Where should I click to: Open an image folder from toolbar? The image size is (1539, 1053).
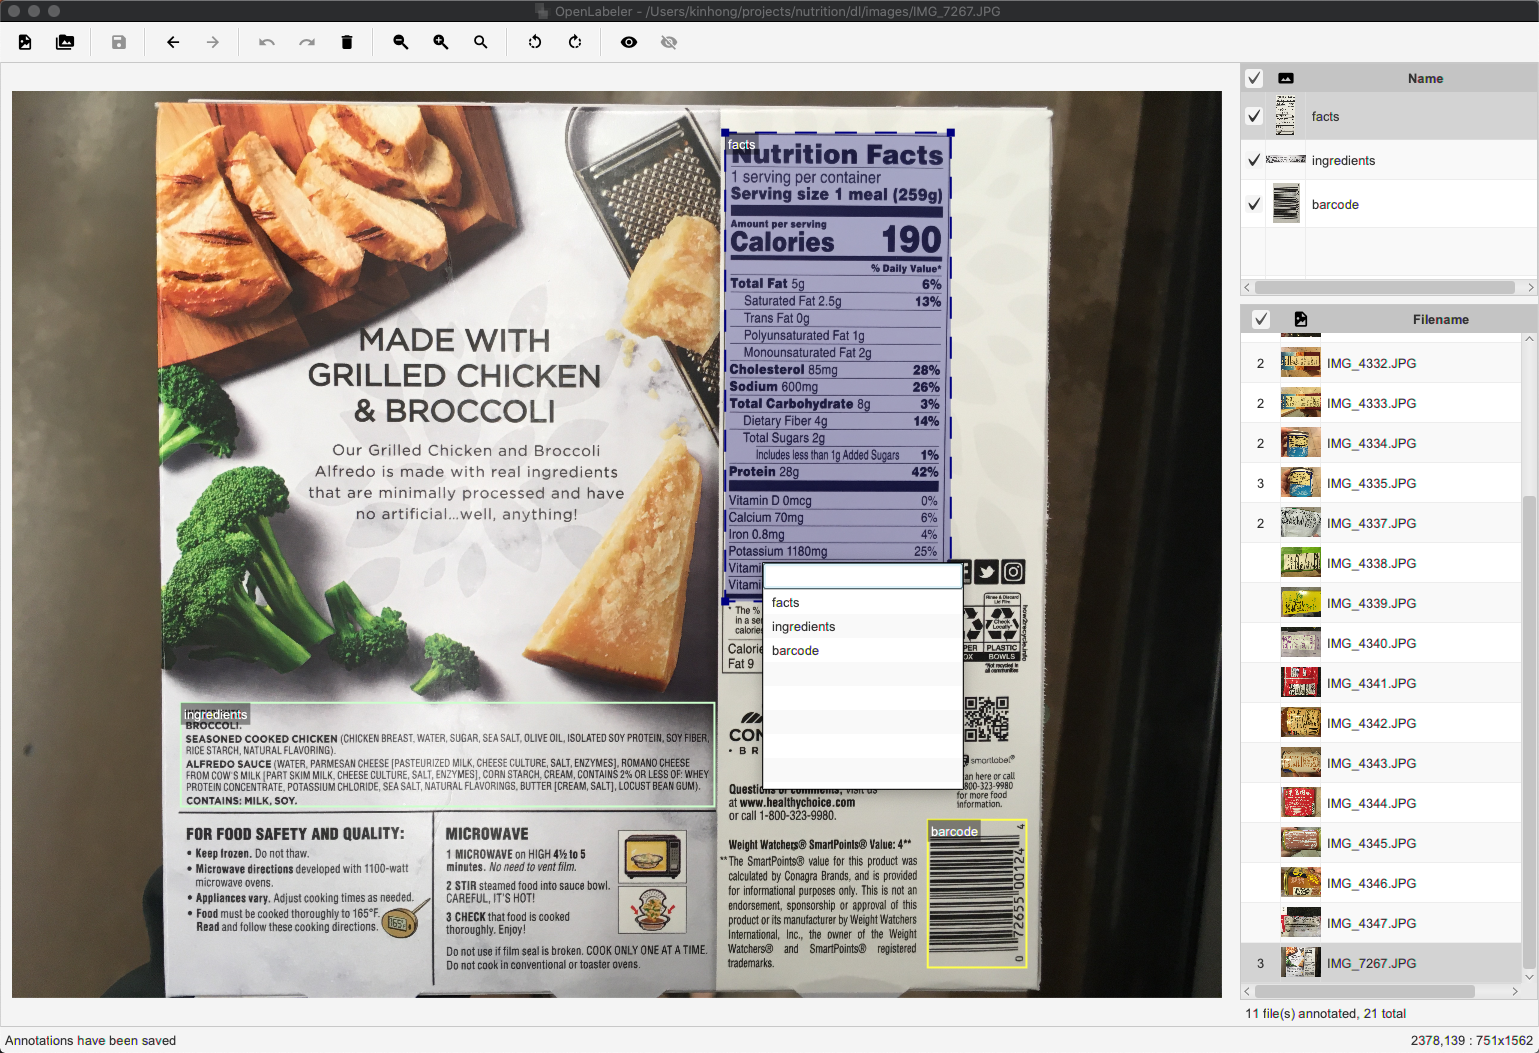(65, 42)
